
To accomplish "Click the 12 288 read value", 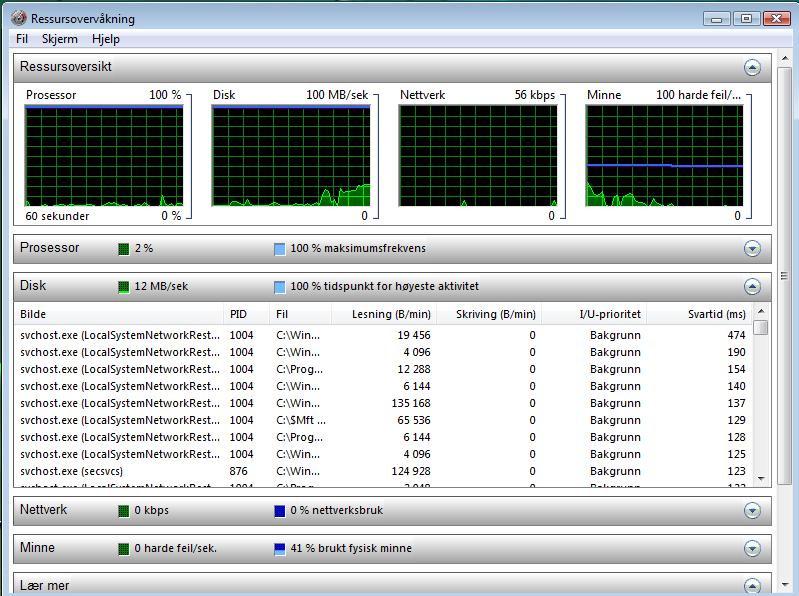I will click(x=414, y=369).
